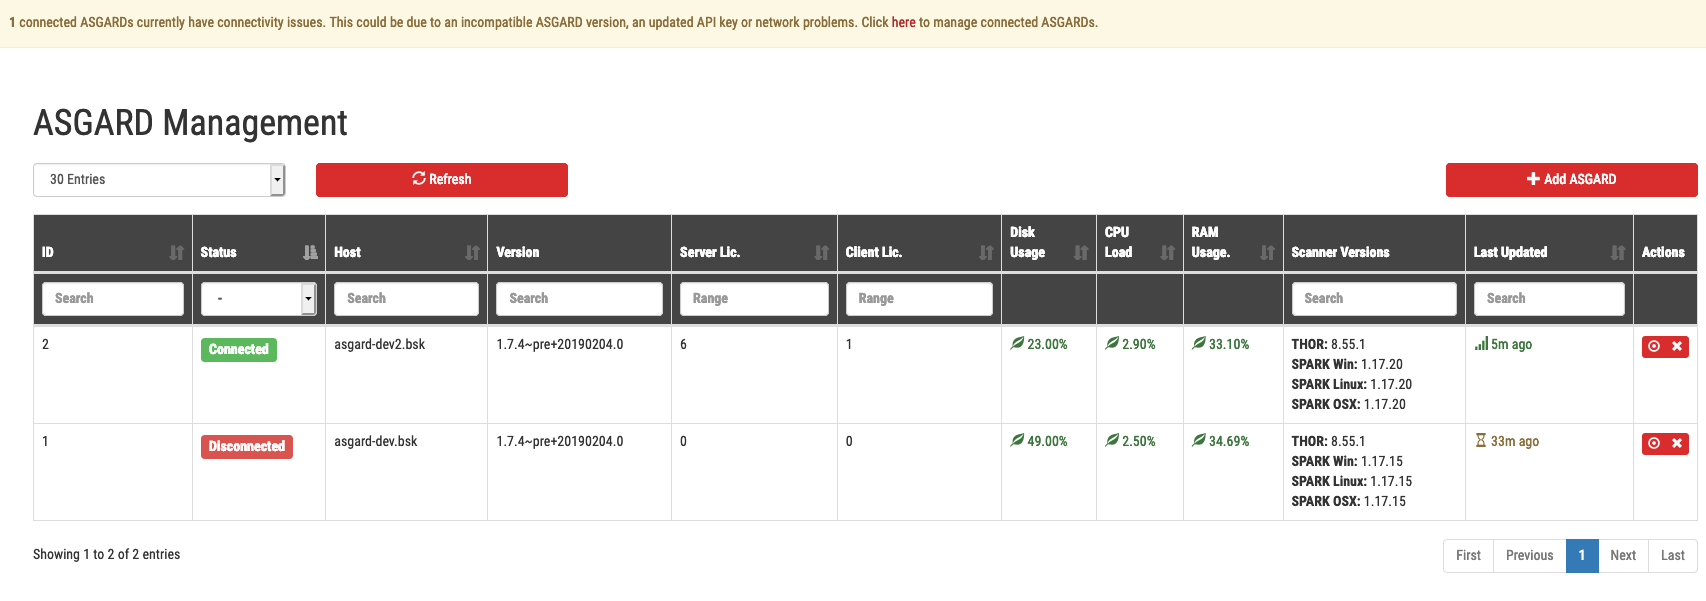Click the Last Updated sort arrows

tap(1617, 252)
